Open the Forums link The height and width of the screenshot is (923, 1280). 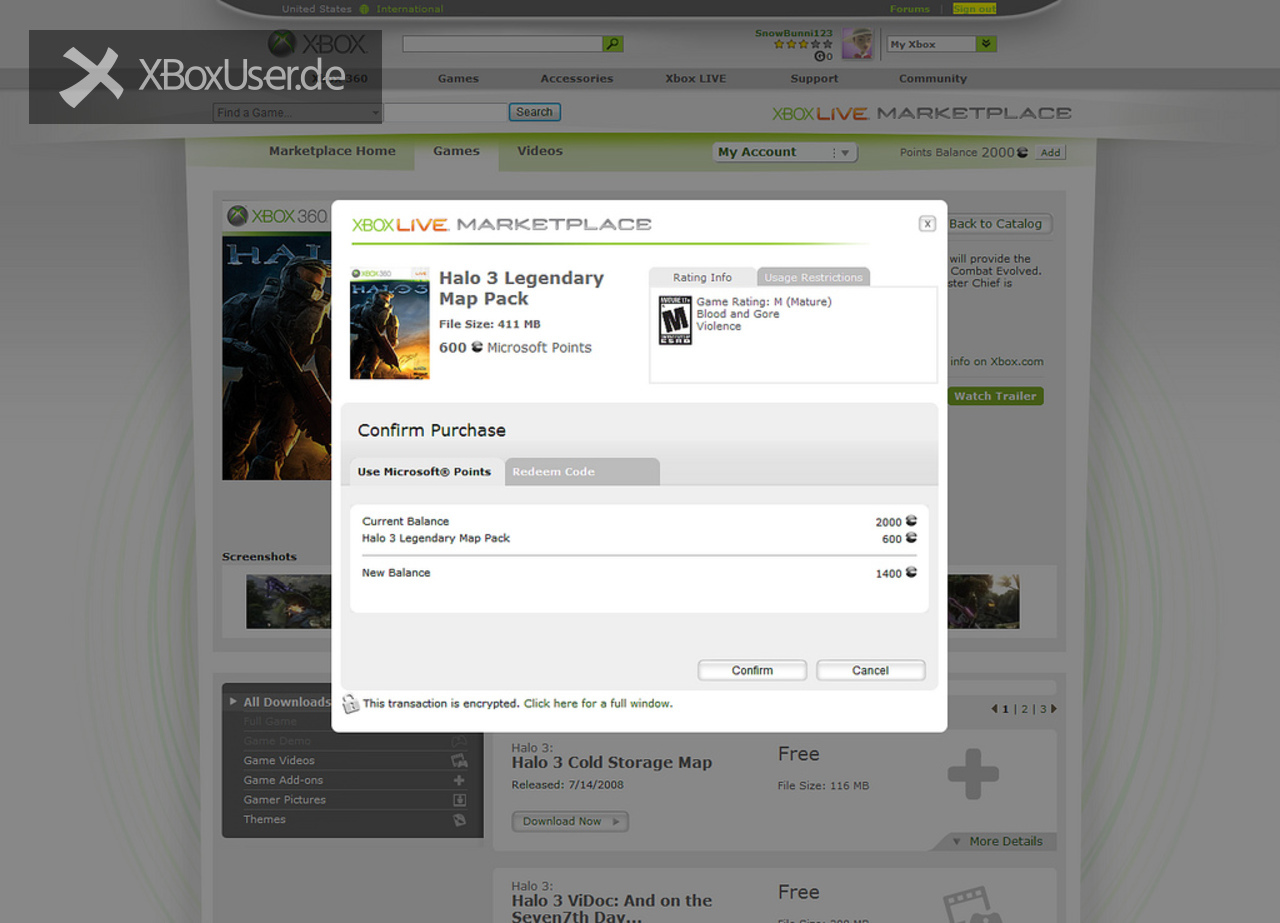pyautogui.click(x=909, y=9)
